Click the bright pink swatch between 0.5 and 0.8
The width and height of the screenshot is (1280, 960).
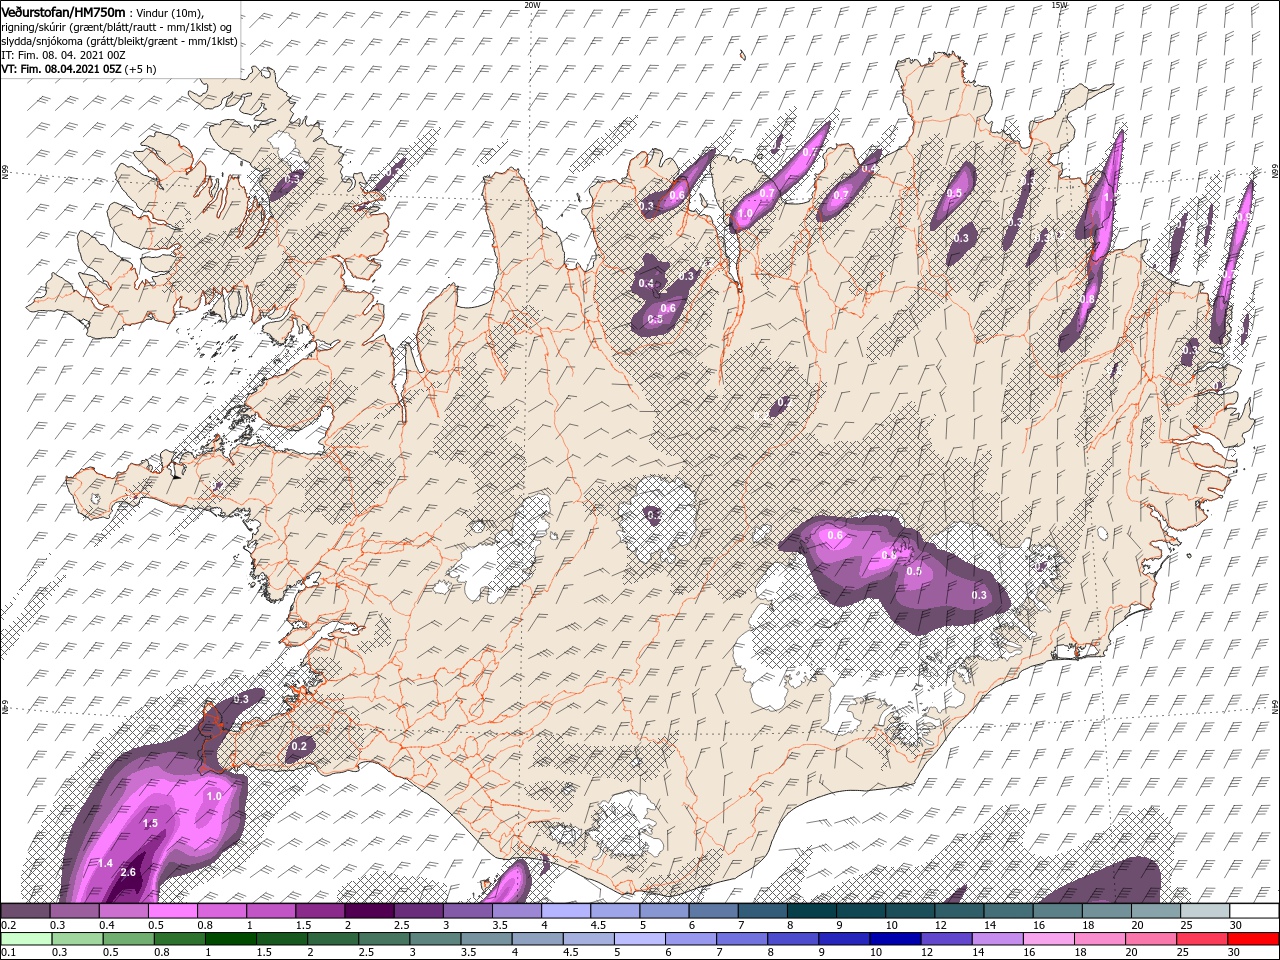click(172, 911)
